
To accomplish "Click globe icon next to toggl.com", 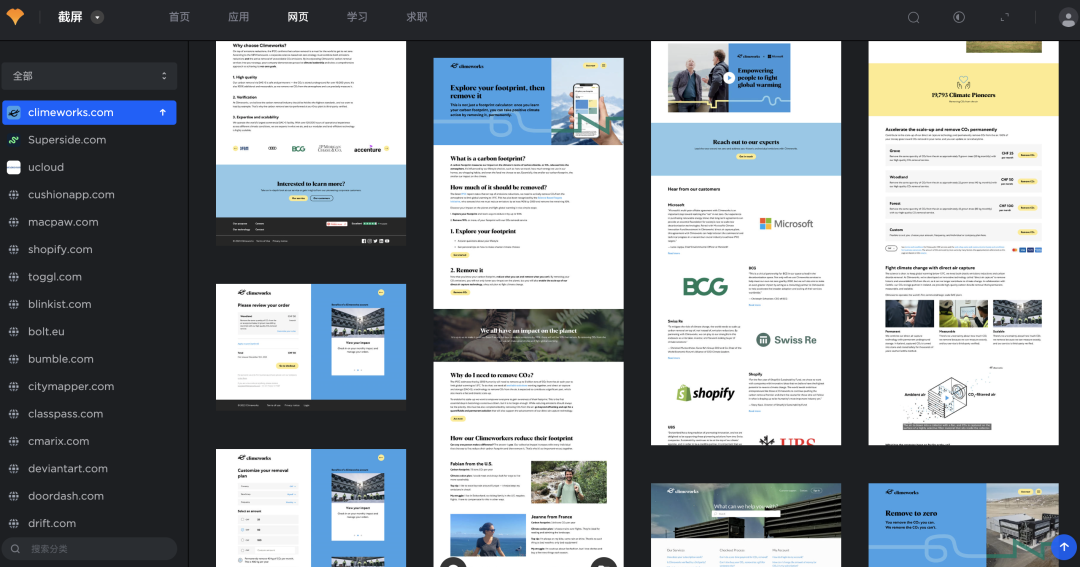I will click(x=14, y=277).
